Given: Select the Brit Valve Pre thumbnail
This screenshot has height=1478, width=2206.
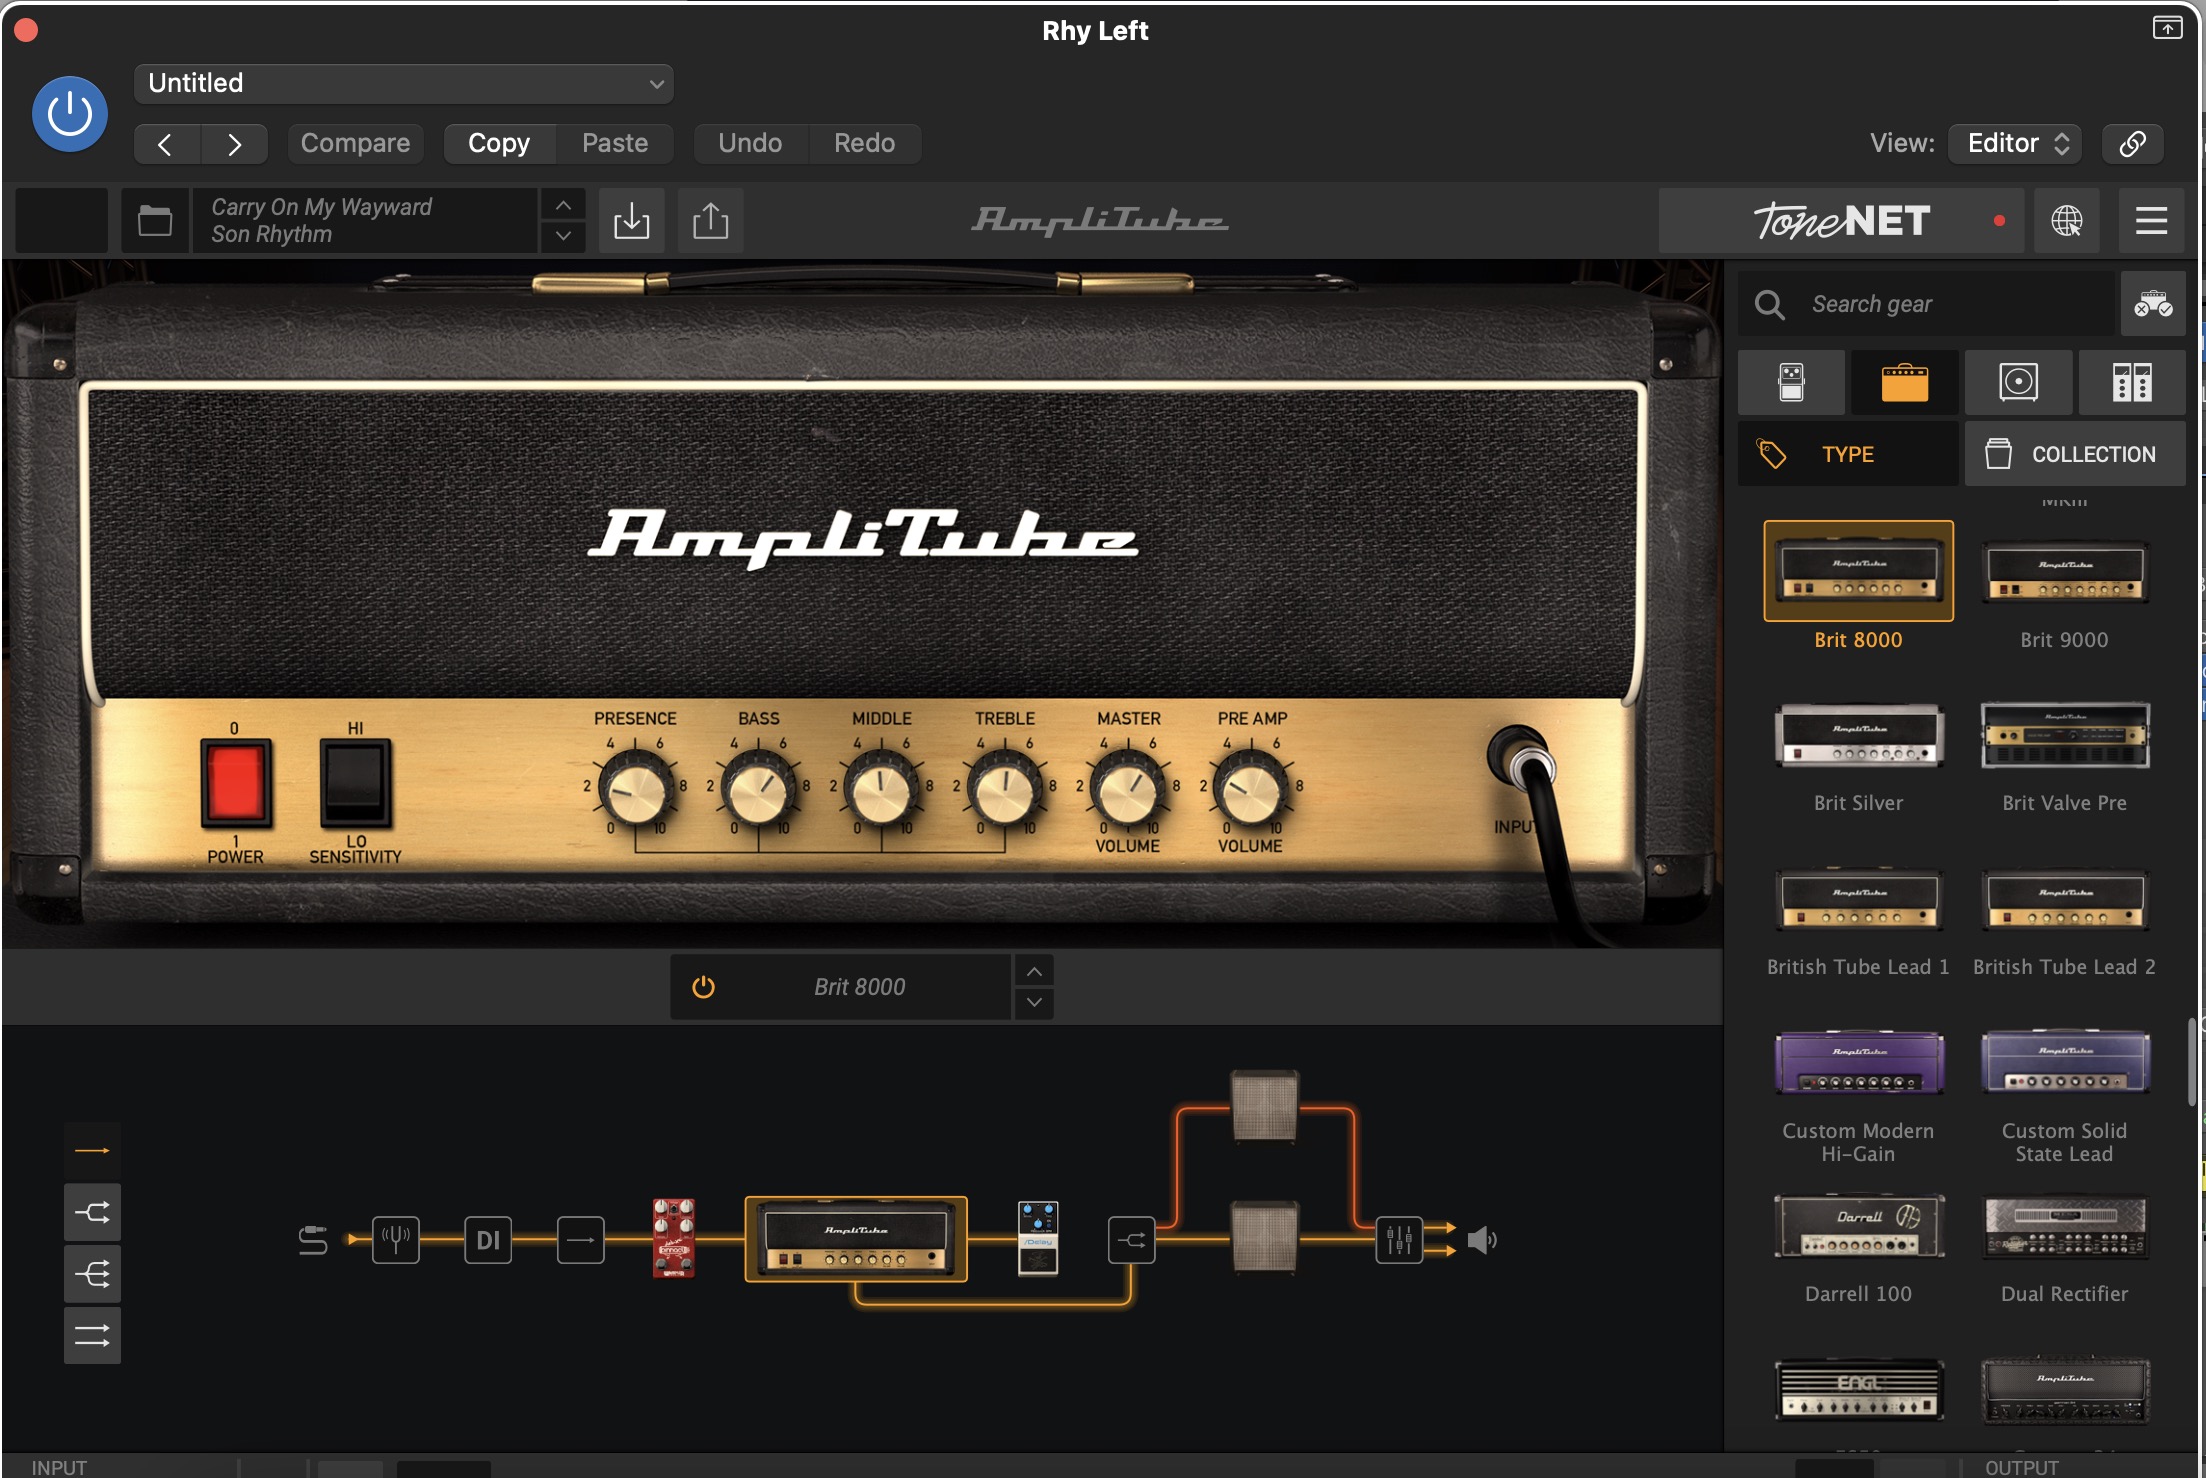Looking at the screenshot, I should [x=2064, y=736].
